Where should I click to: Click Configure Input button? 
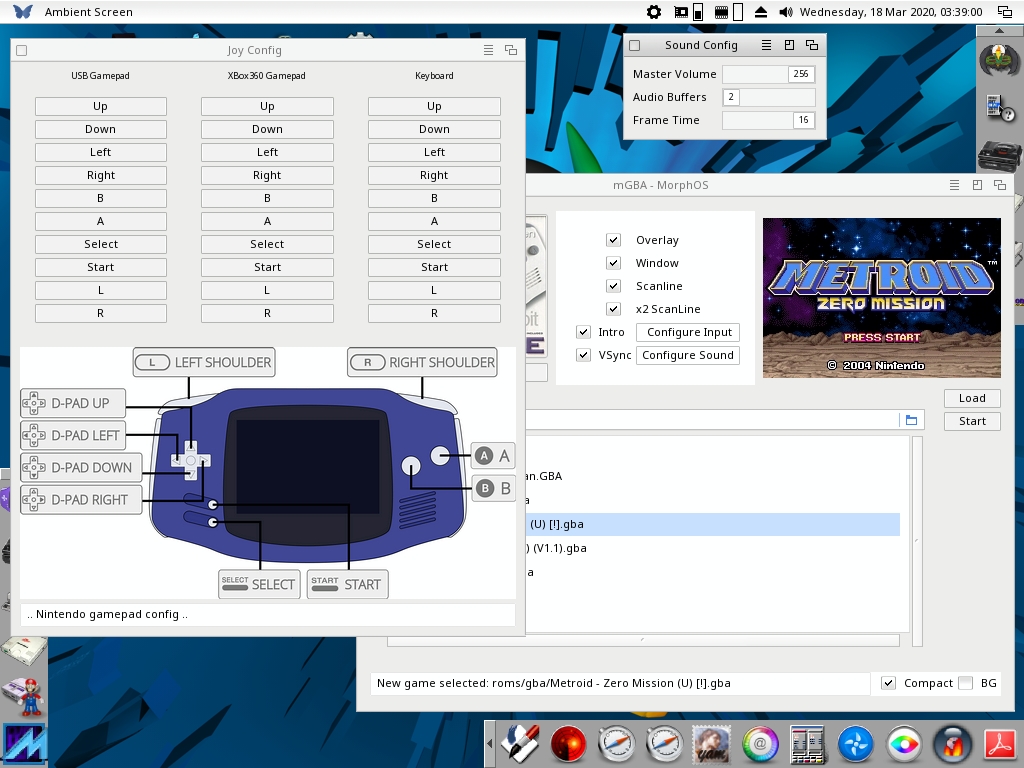688,332
